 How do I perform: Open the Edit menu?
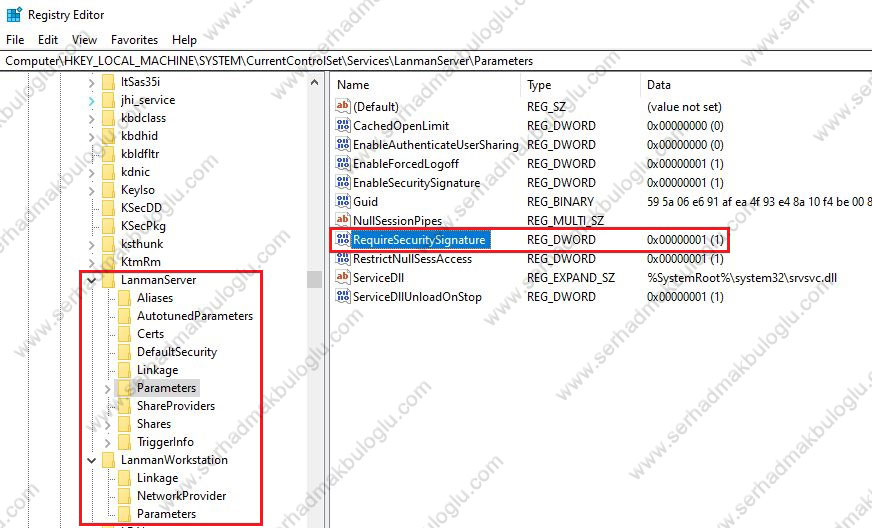[x=48, y=40]
